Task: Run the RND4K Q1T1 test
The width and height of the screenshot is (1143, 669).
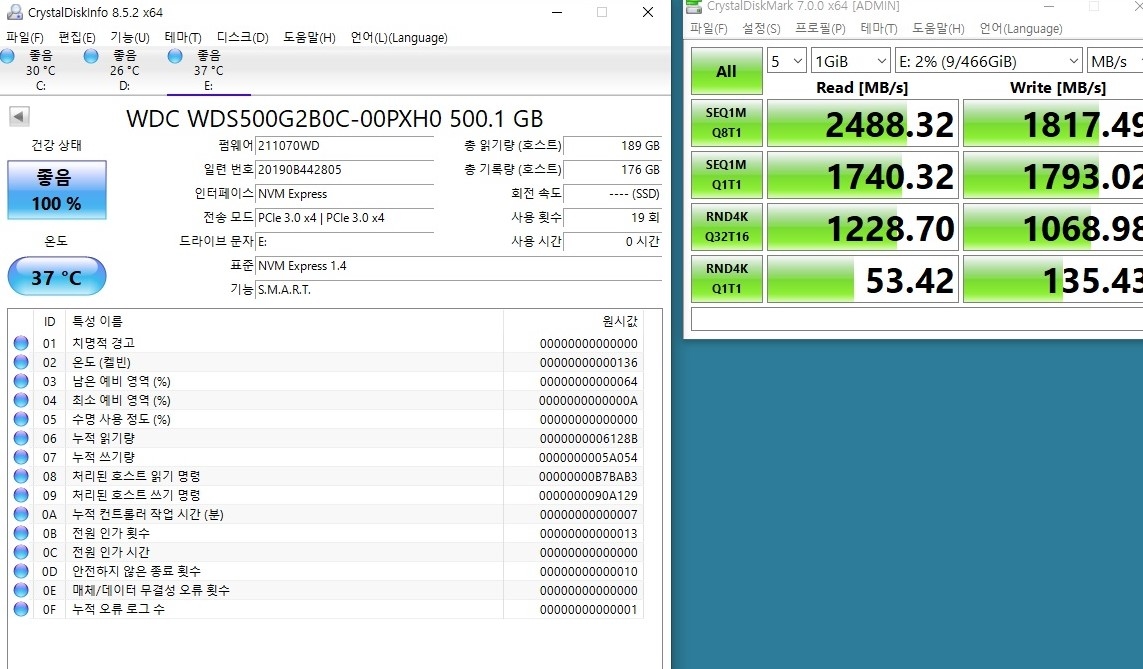Action: pos(727,278)
